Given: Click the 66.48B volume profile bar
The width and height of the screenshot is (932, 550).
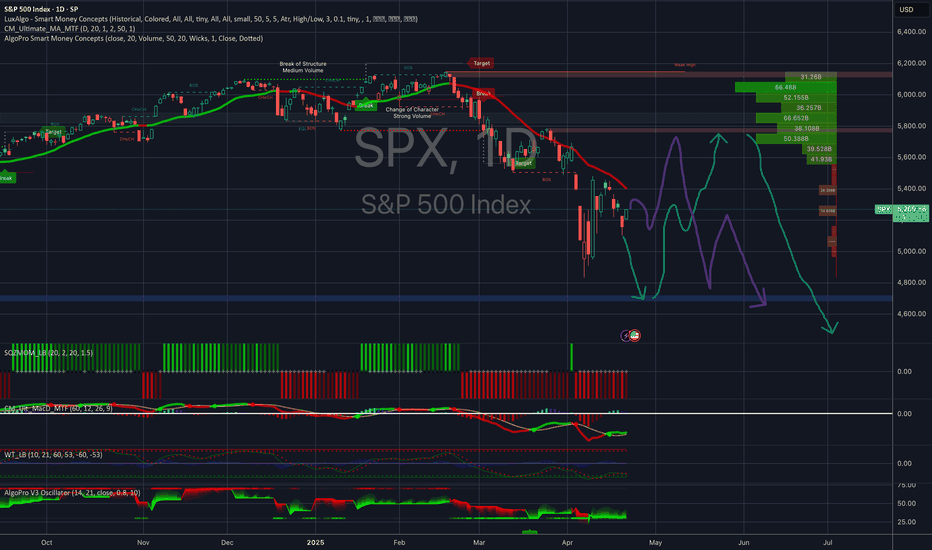Looking at the screenshot, I should (x=785, y=87).
